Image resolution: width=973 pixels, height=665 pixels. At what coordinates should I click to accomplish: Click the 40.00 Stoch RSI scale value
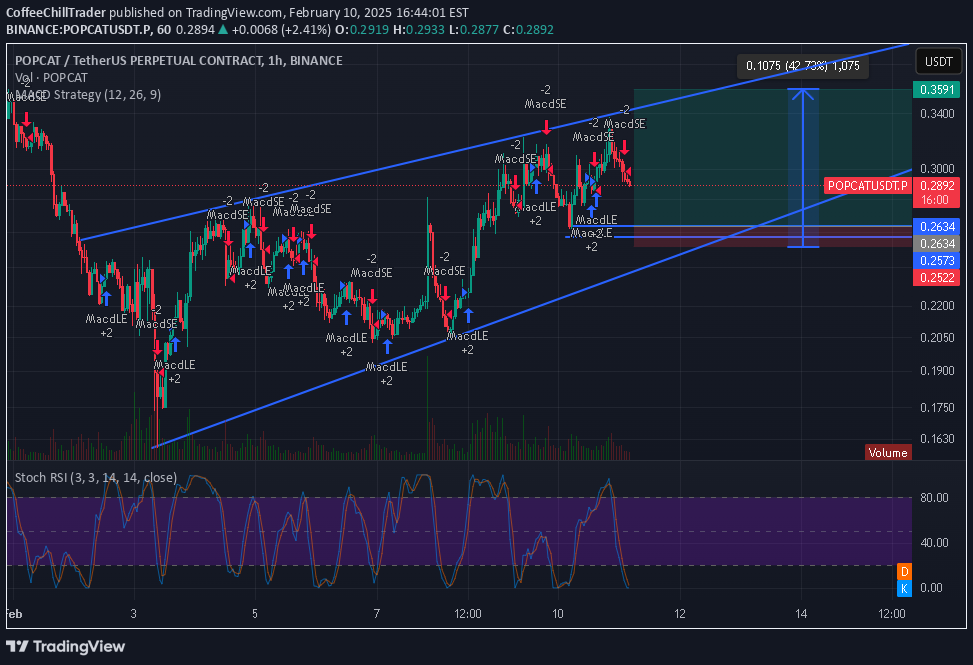pyautogui.click(x=934, y=543)
